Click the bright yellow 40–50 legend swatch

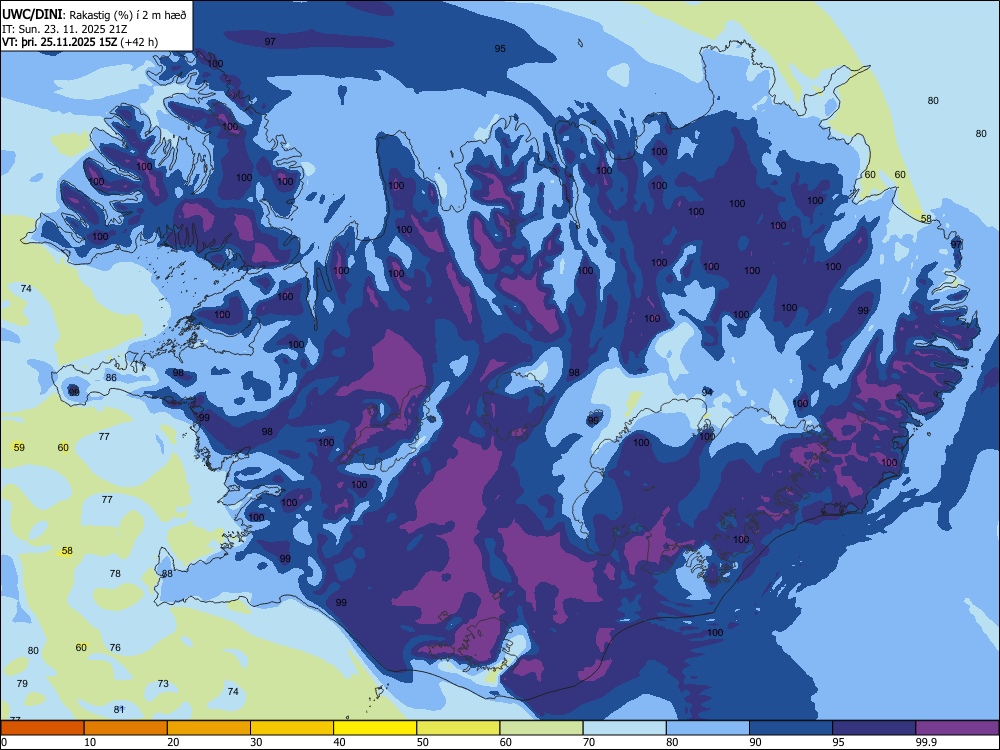click(x=375, y=728)
